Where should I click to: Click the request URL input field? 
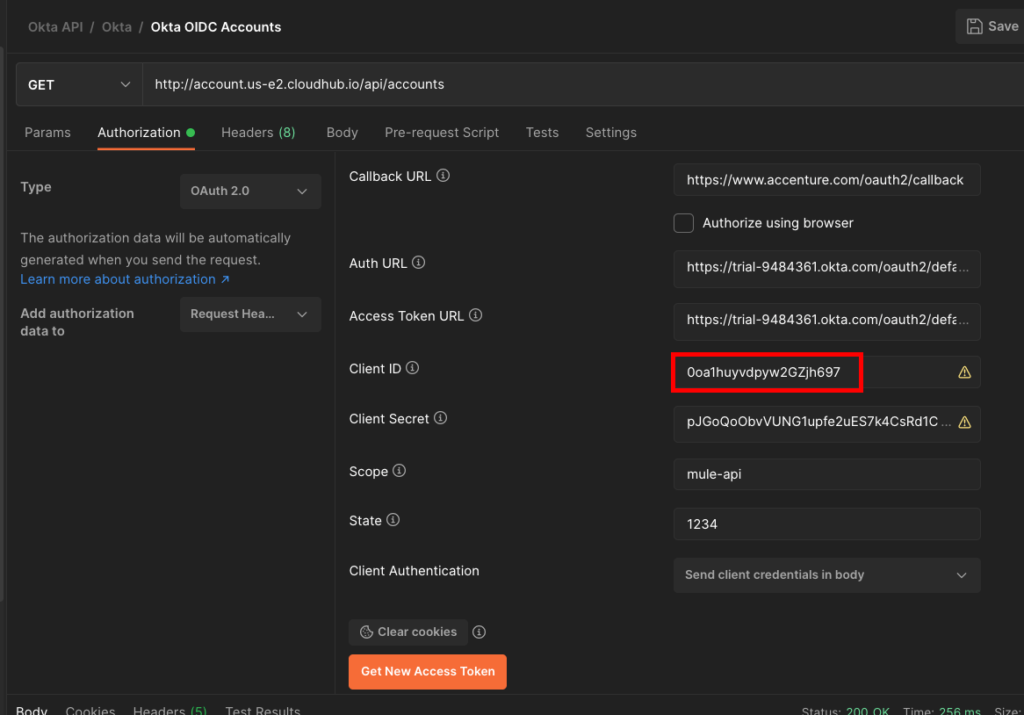click(x=580, y=85)
